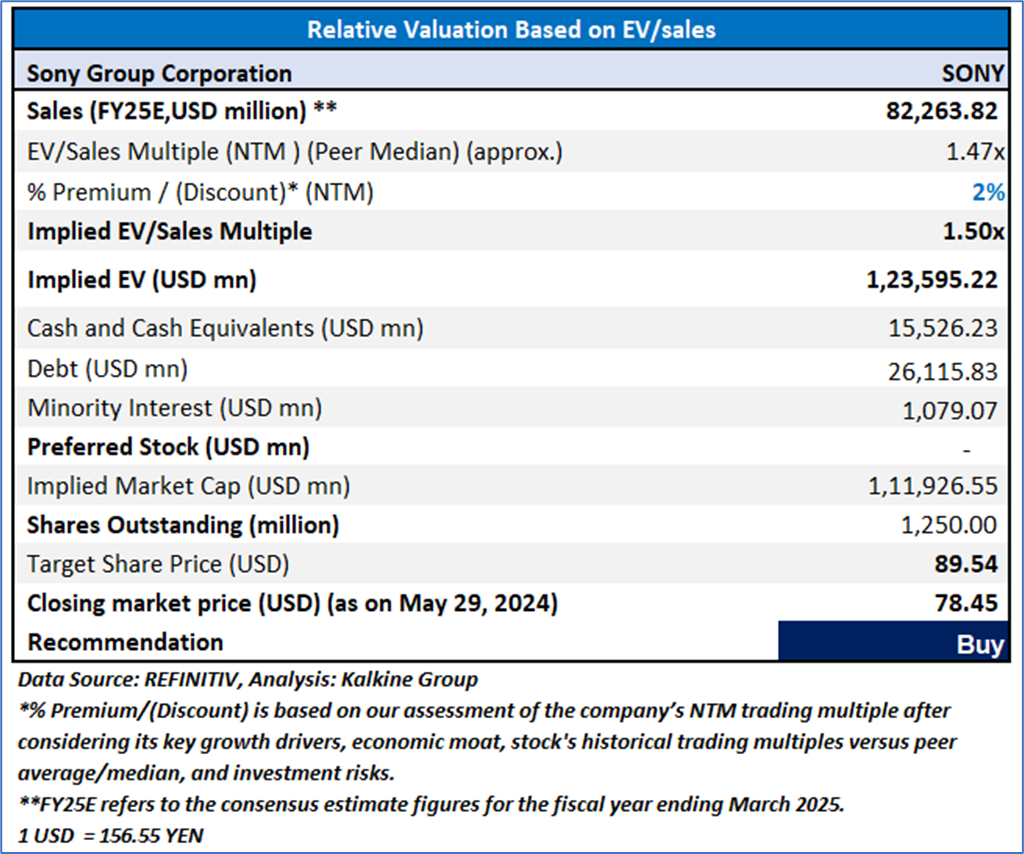The width and height of the screenshot is (1024, 854).
Task: Select the blue 2% premium value
Action: pos(987,192)
